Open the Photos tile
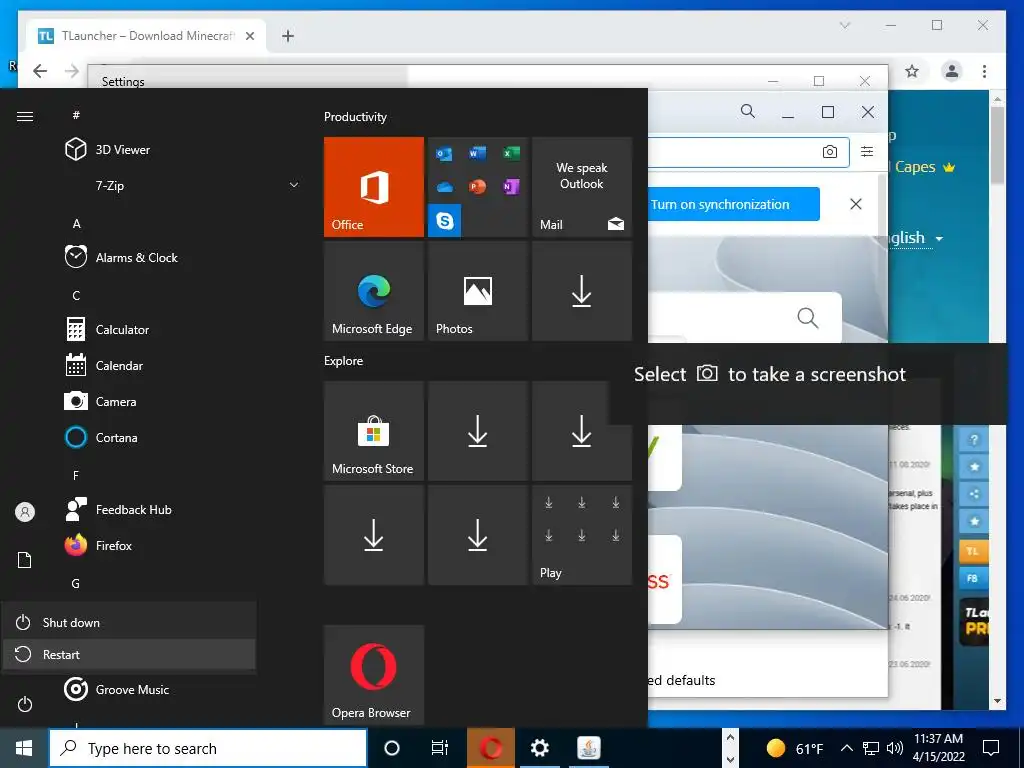Image resolution: width=1024 pixels, height=768 pixels. [x=478, y=291]
